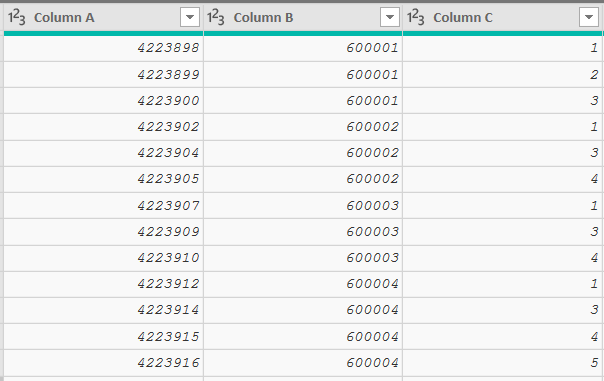Select cell with value 4223905
Screen dimensions: 604x381
click(104, 180)
